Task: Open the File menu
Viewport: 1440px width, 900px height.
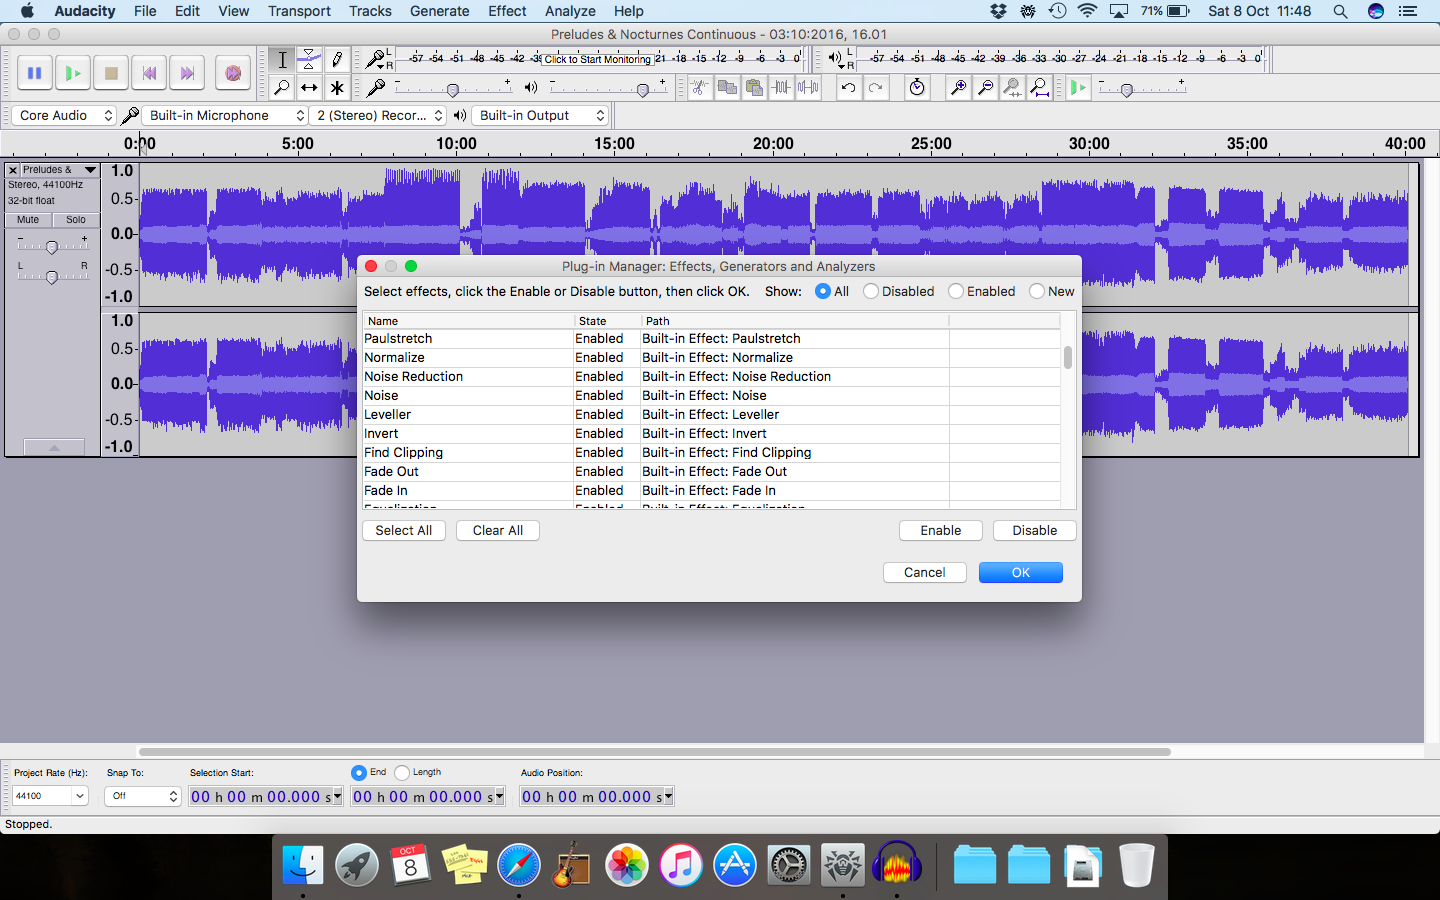Action: pos(145,11)
